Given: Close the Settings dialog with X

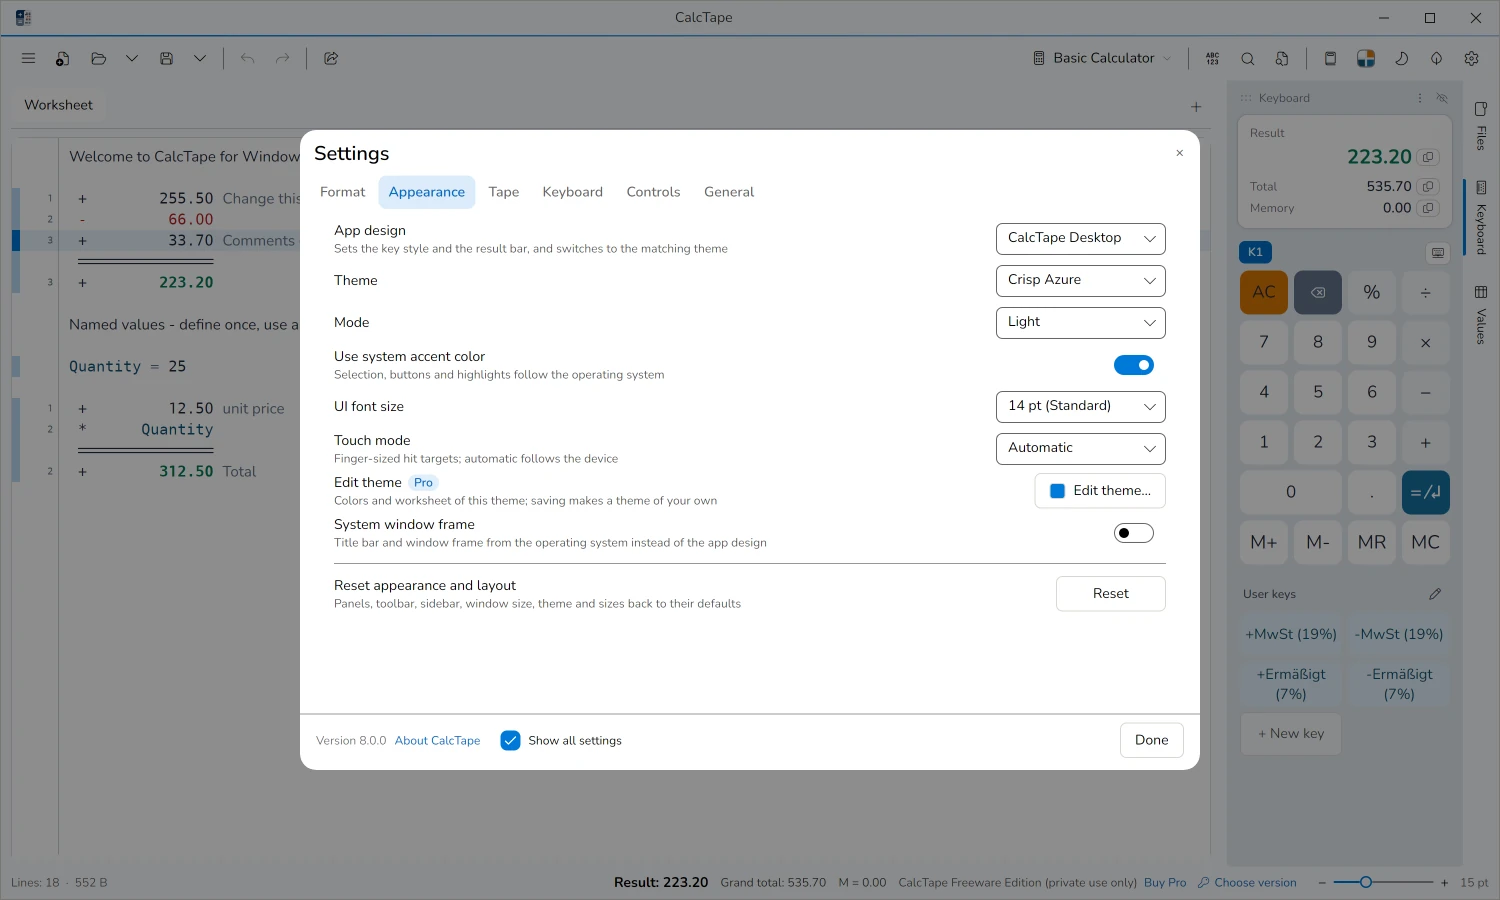Looking at the screenshot, I should (x=1180, y=153).
